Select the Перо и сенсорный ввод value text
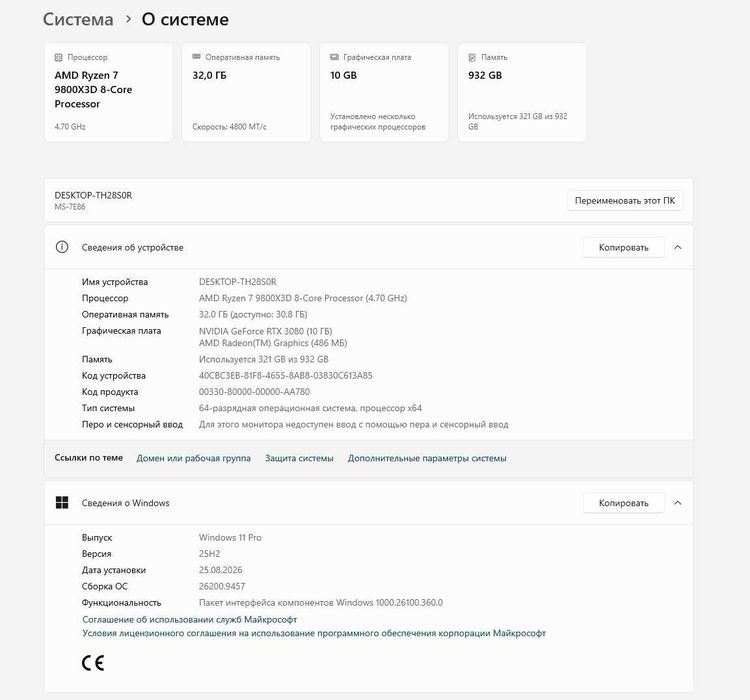Image resolution: width=750 pixels, height=700 pixels. tap(353, 424)
